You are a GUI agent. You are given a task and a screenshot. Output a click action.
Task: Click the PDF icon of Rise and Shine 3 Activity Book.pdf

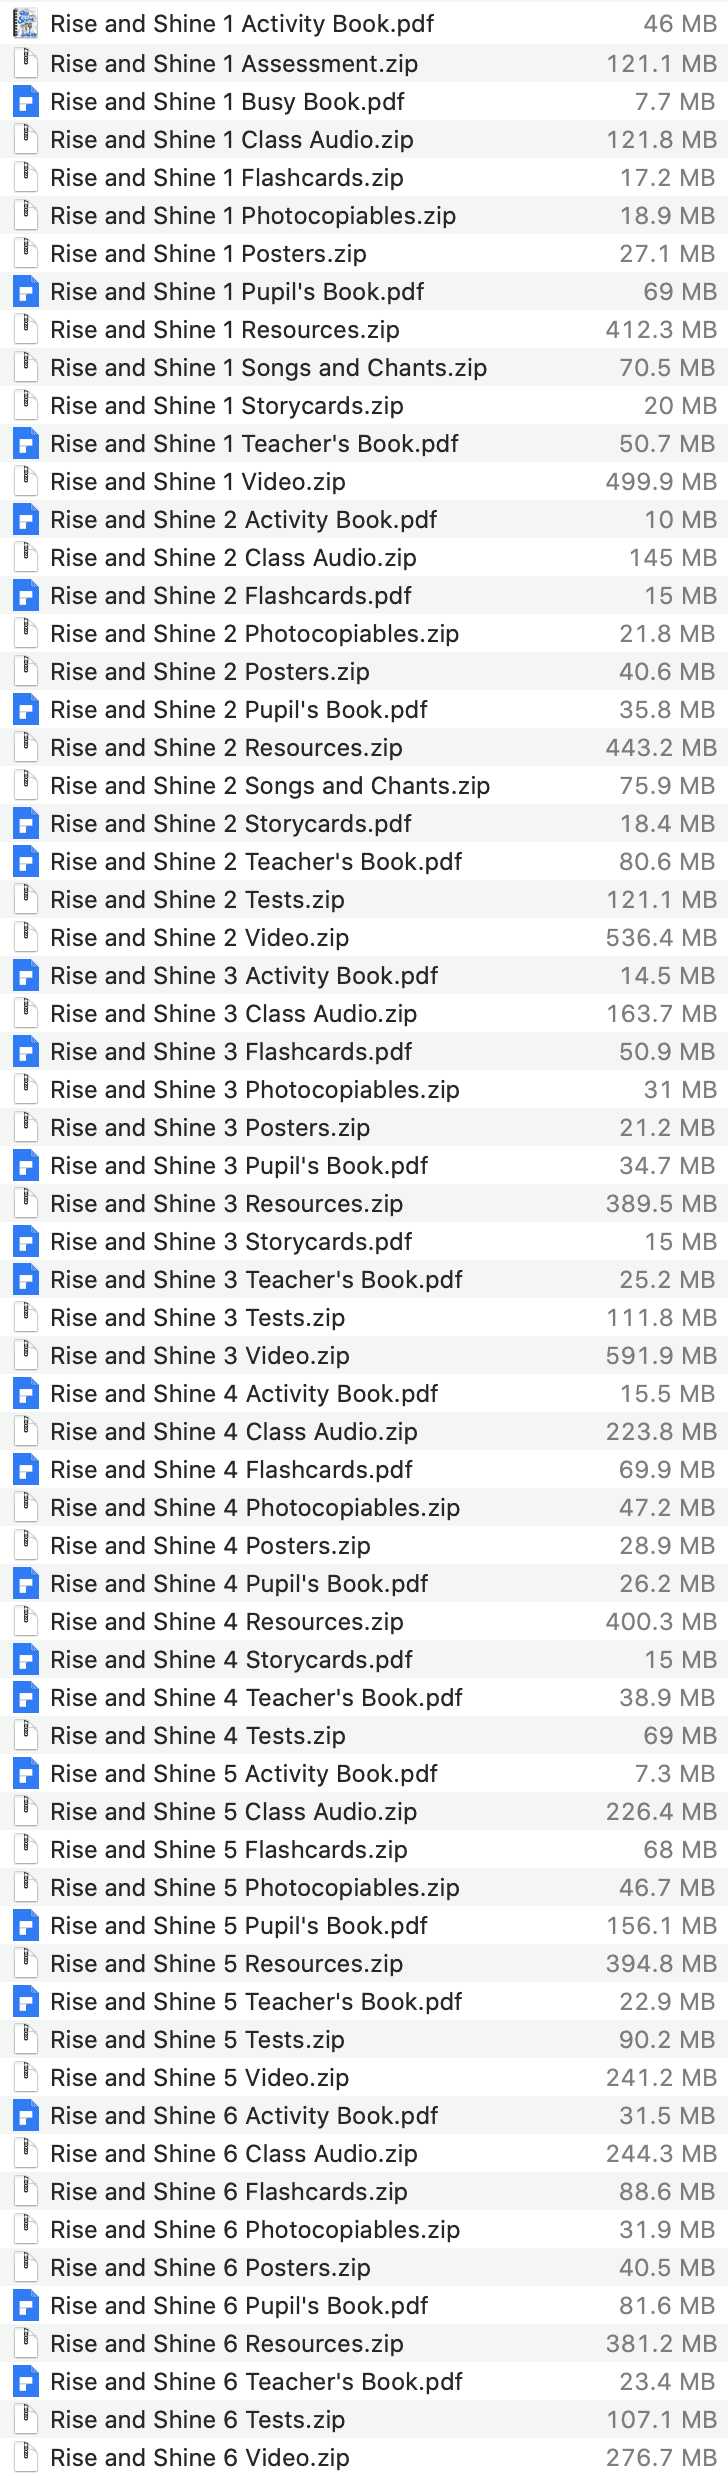tap(26, 976)
